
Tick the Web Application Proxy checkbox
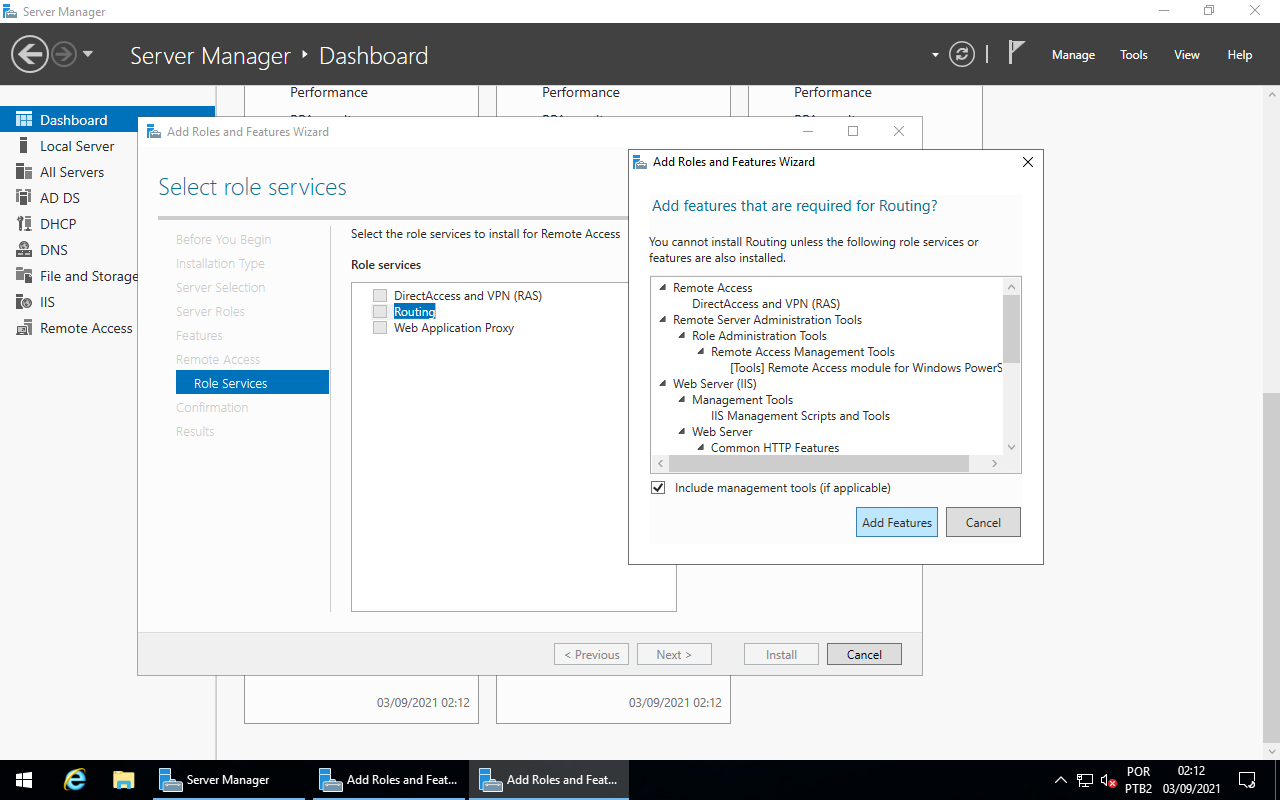coord(379,328)
